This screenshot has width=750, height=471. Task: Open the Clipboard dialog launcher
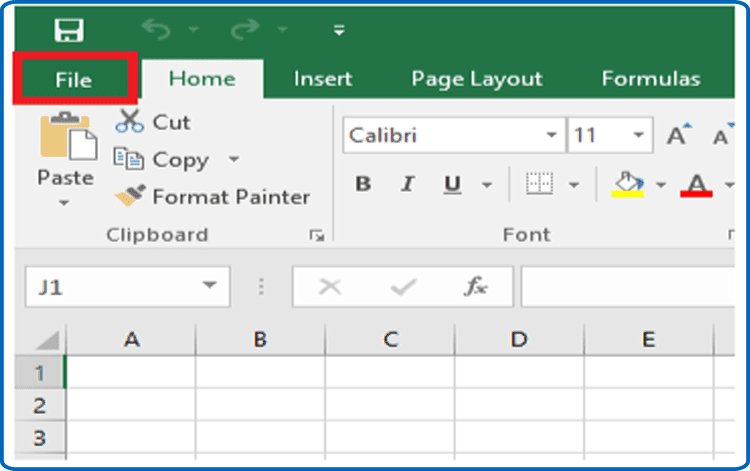click(x=317, y=236)
